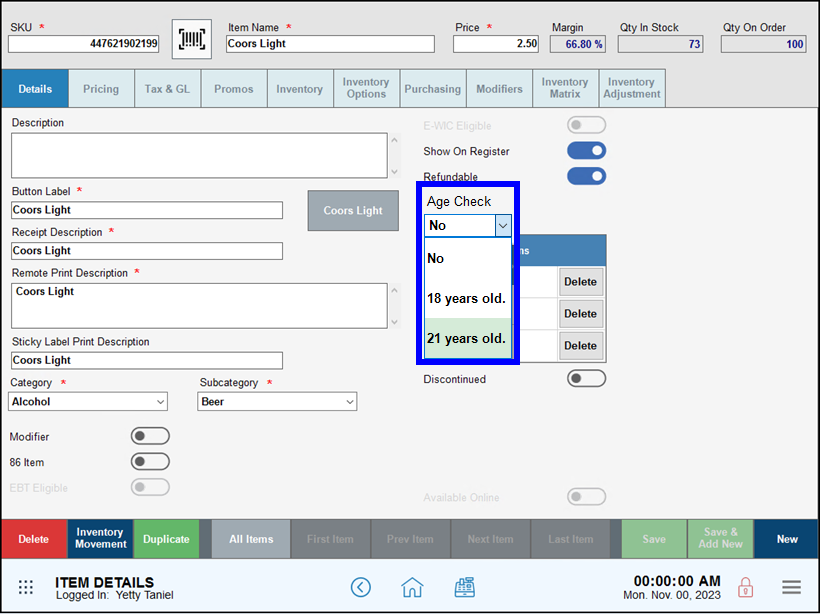820x614 pixels.
Task: Open the Home screen icon
Action: pos(412,587)
